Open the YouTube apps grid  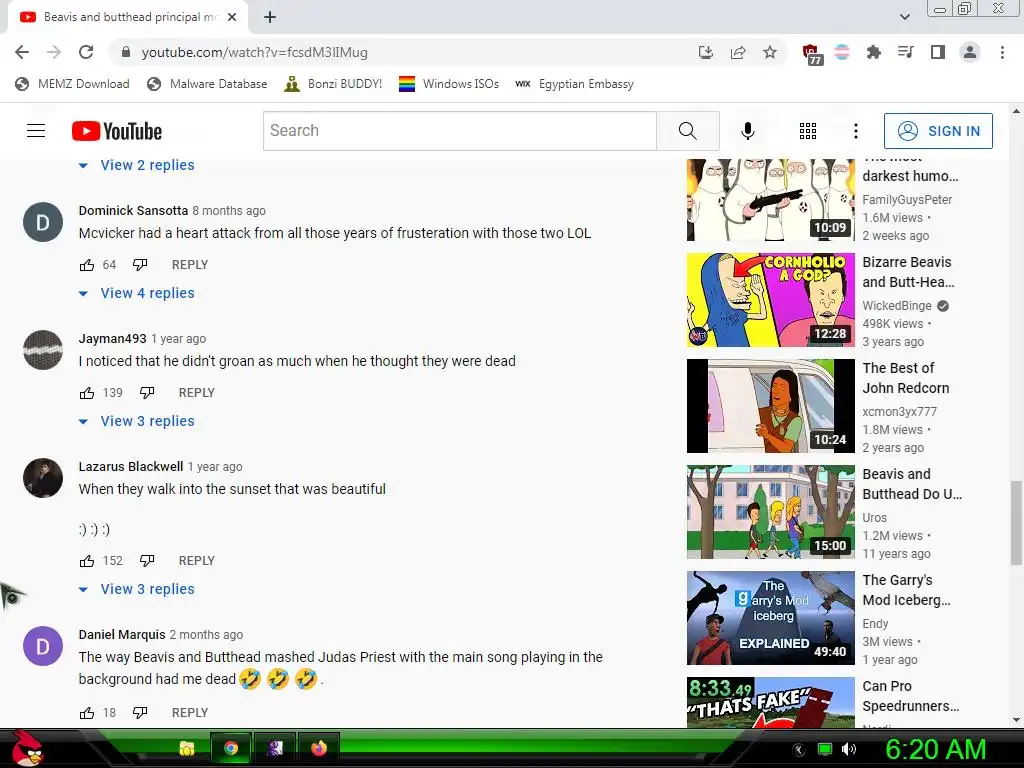[808, 131]
